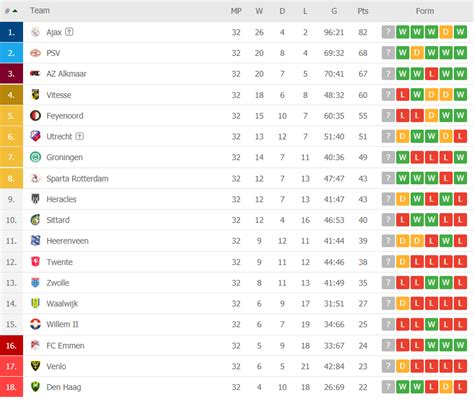
Task: Click FC Emmen's last green W form badge
Action: point(460,345)
